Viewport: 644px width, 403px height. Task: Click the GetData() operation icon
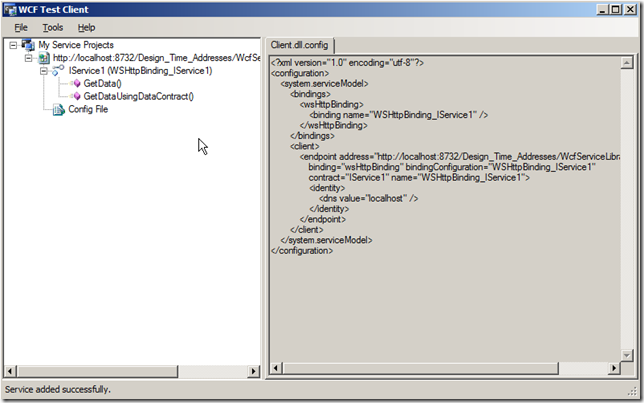pos(76,83)
